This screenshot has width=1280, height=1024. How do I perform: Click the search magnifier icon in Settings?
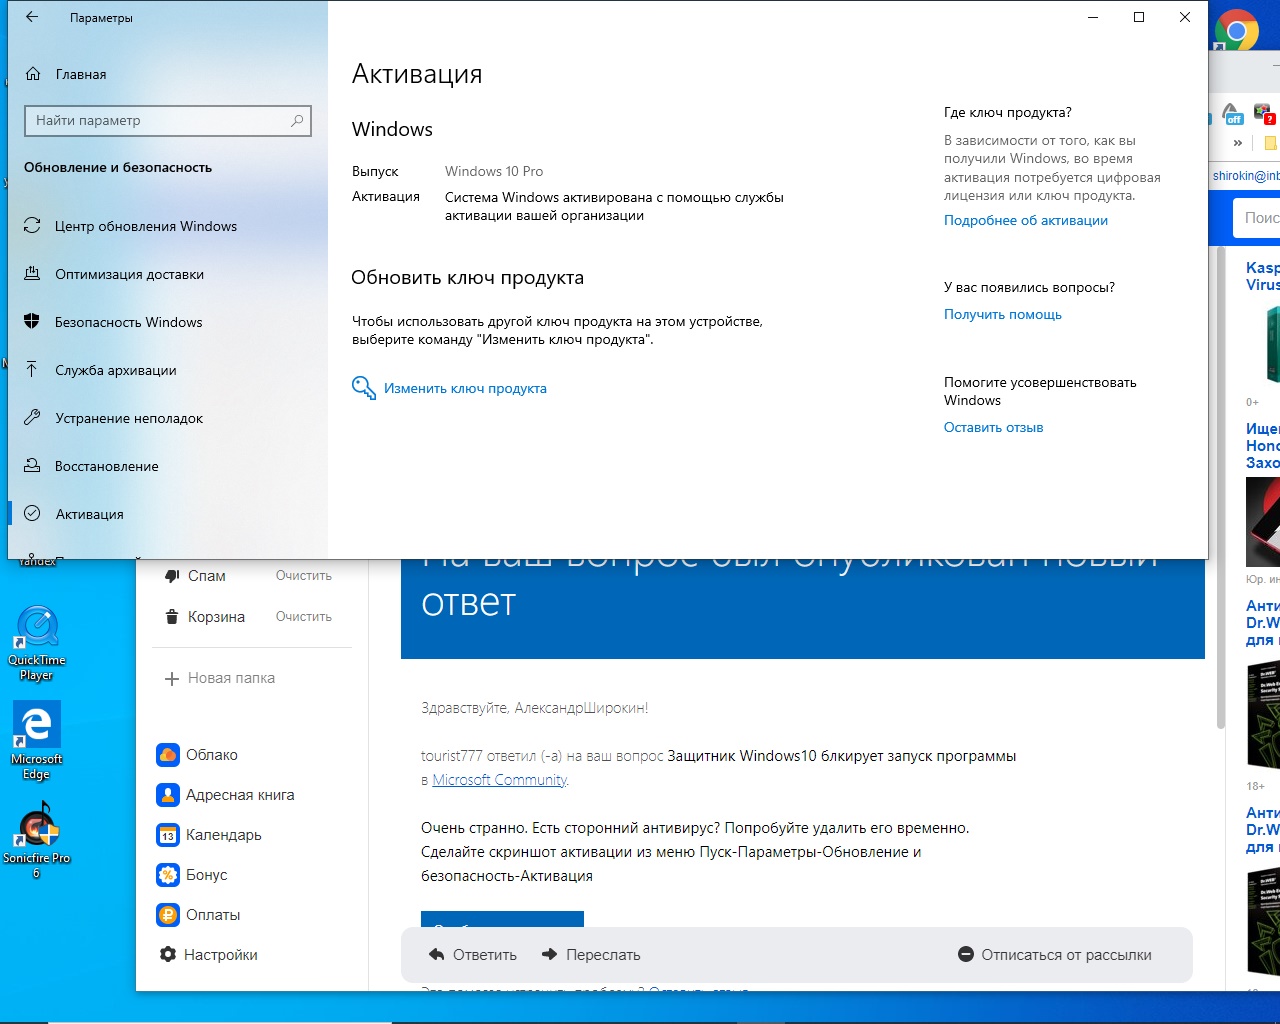[297, 120]
